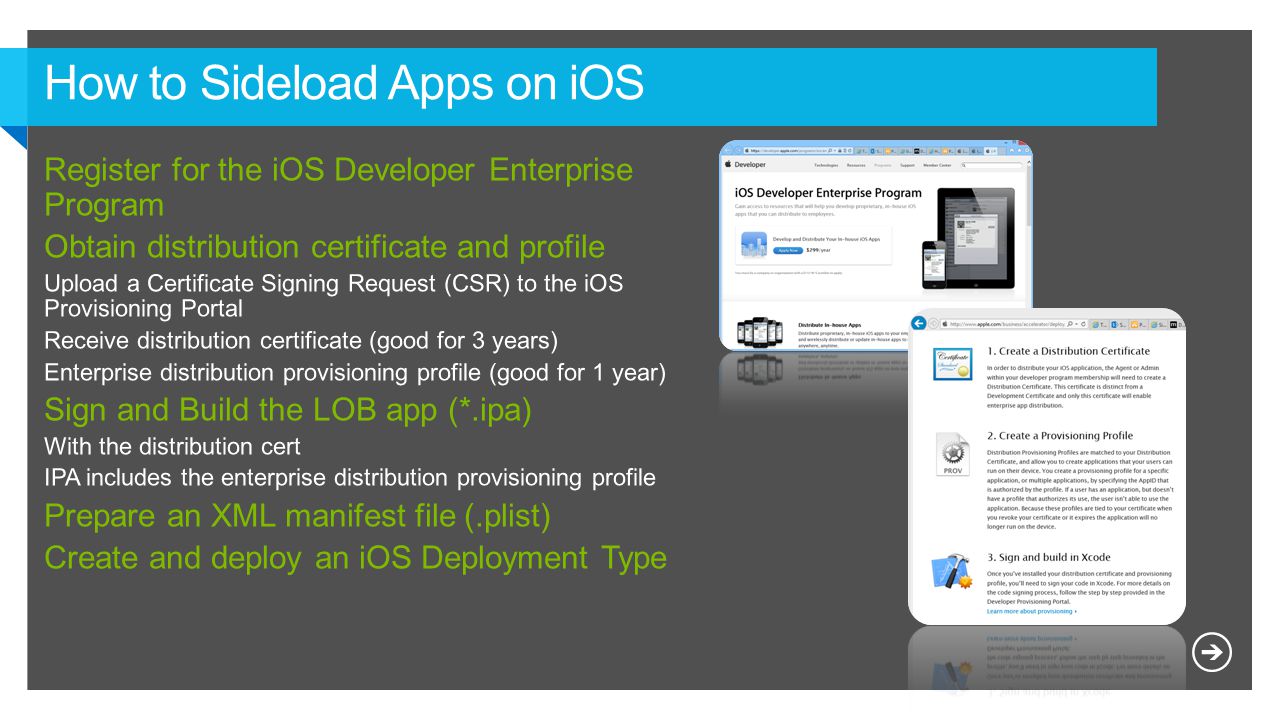This screenshot has height=720, width=1280.
Task: Follow the Learn more about provisioning link
Action: point(1031,611)
